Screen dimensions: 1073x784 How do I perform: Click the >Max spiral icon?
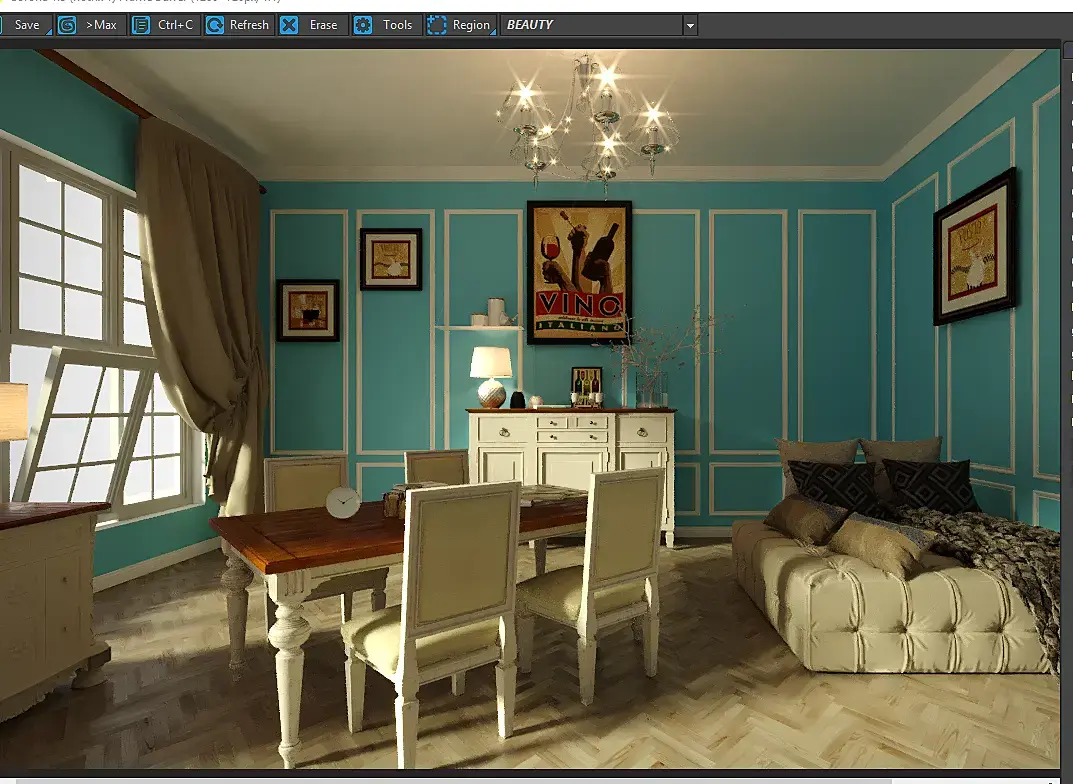point(67,25)
